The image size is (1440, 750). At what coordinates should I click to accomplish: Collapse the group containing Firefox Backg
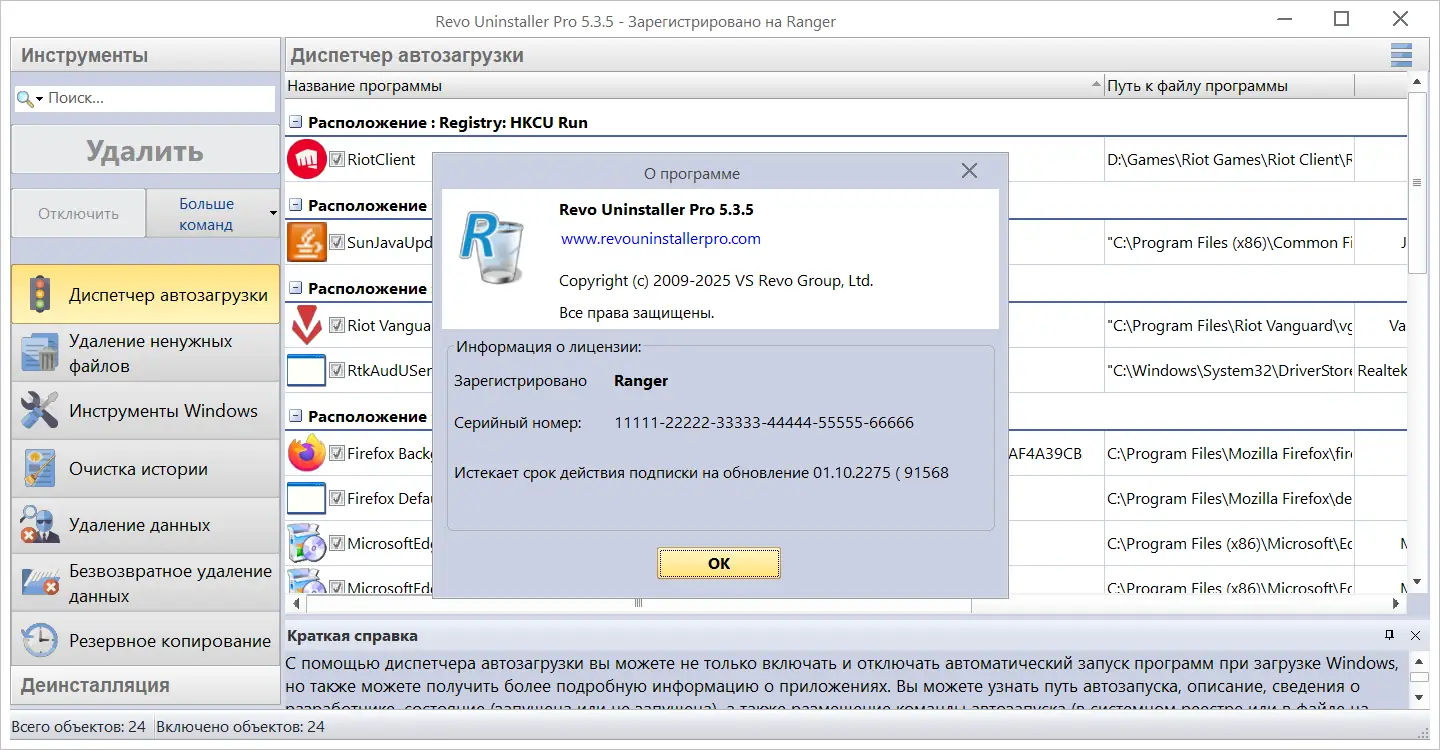pos(295,417)
